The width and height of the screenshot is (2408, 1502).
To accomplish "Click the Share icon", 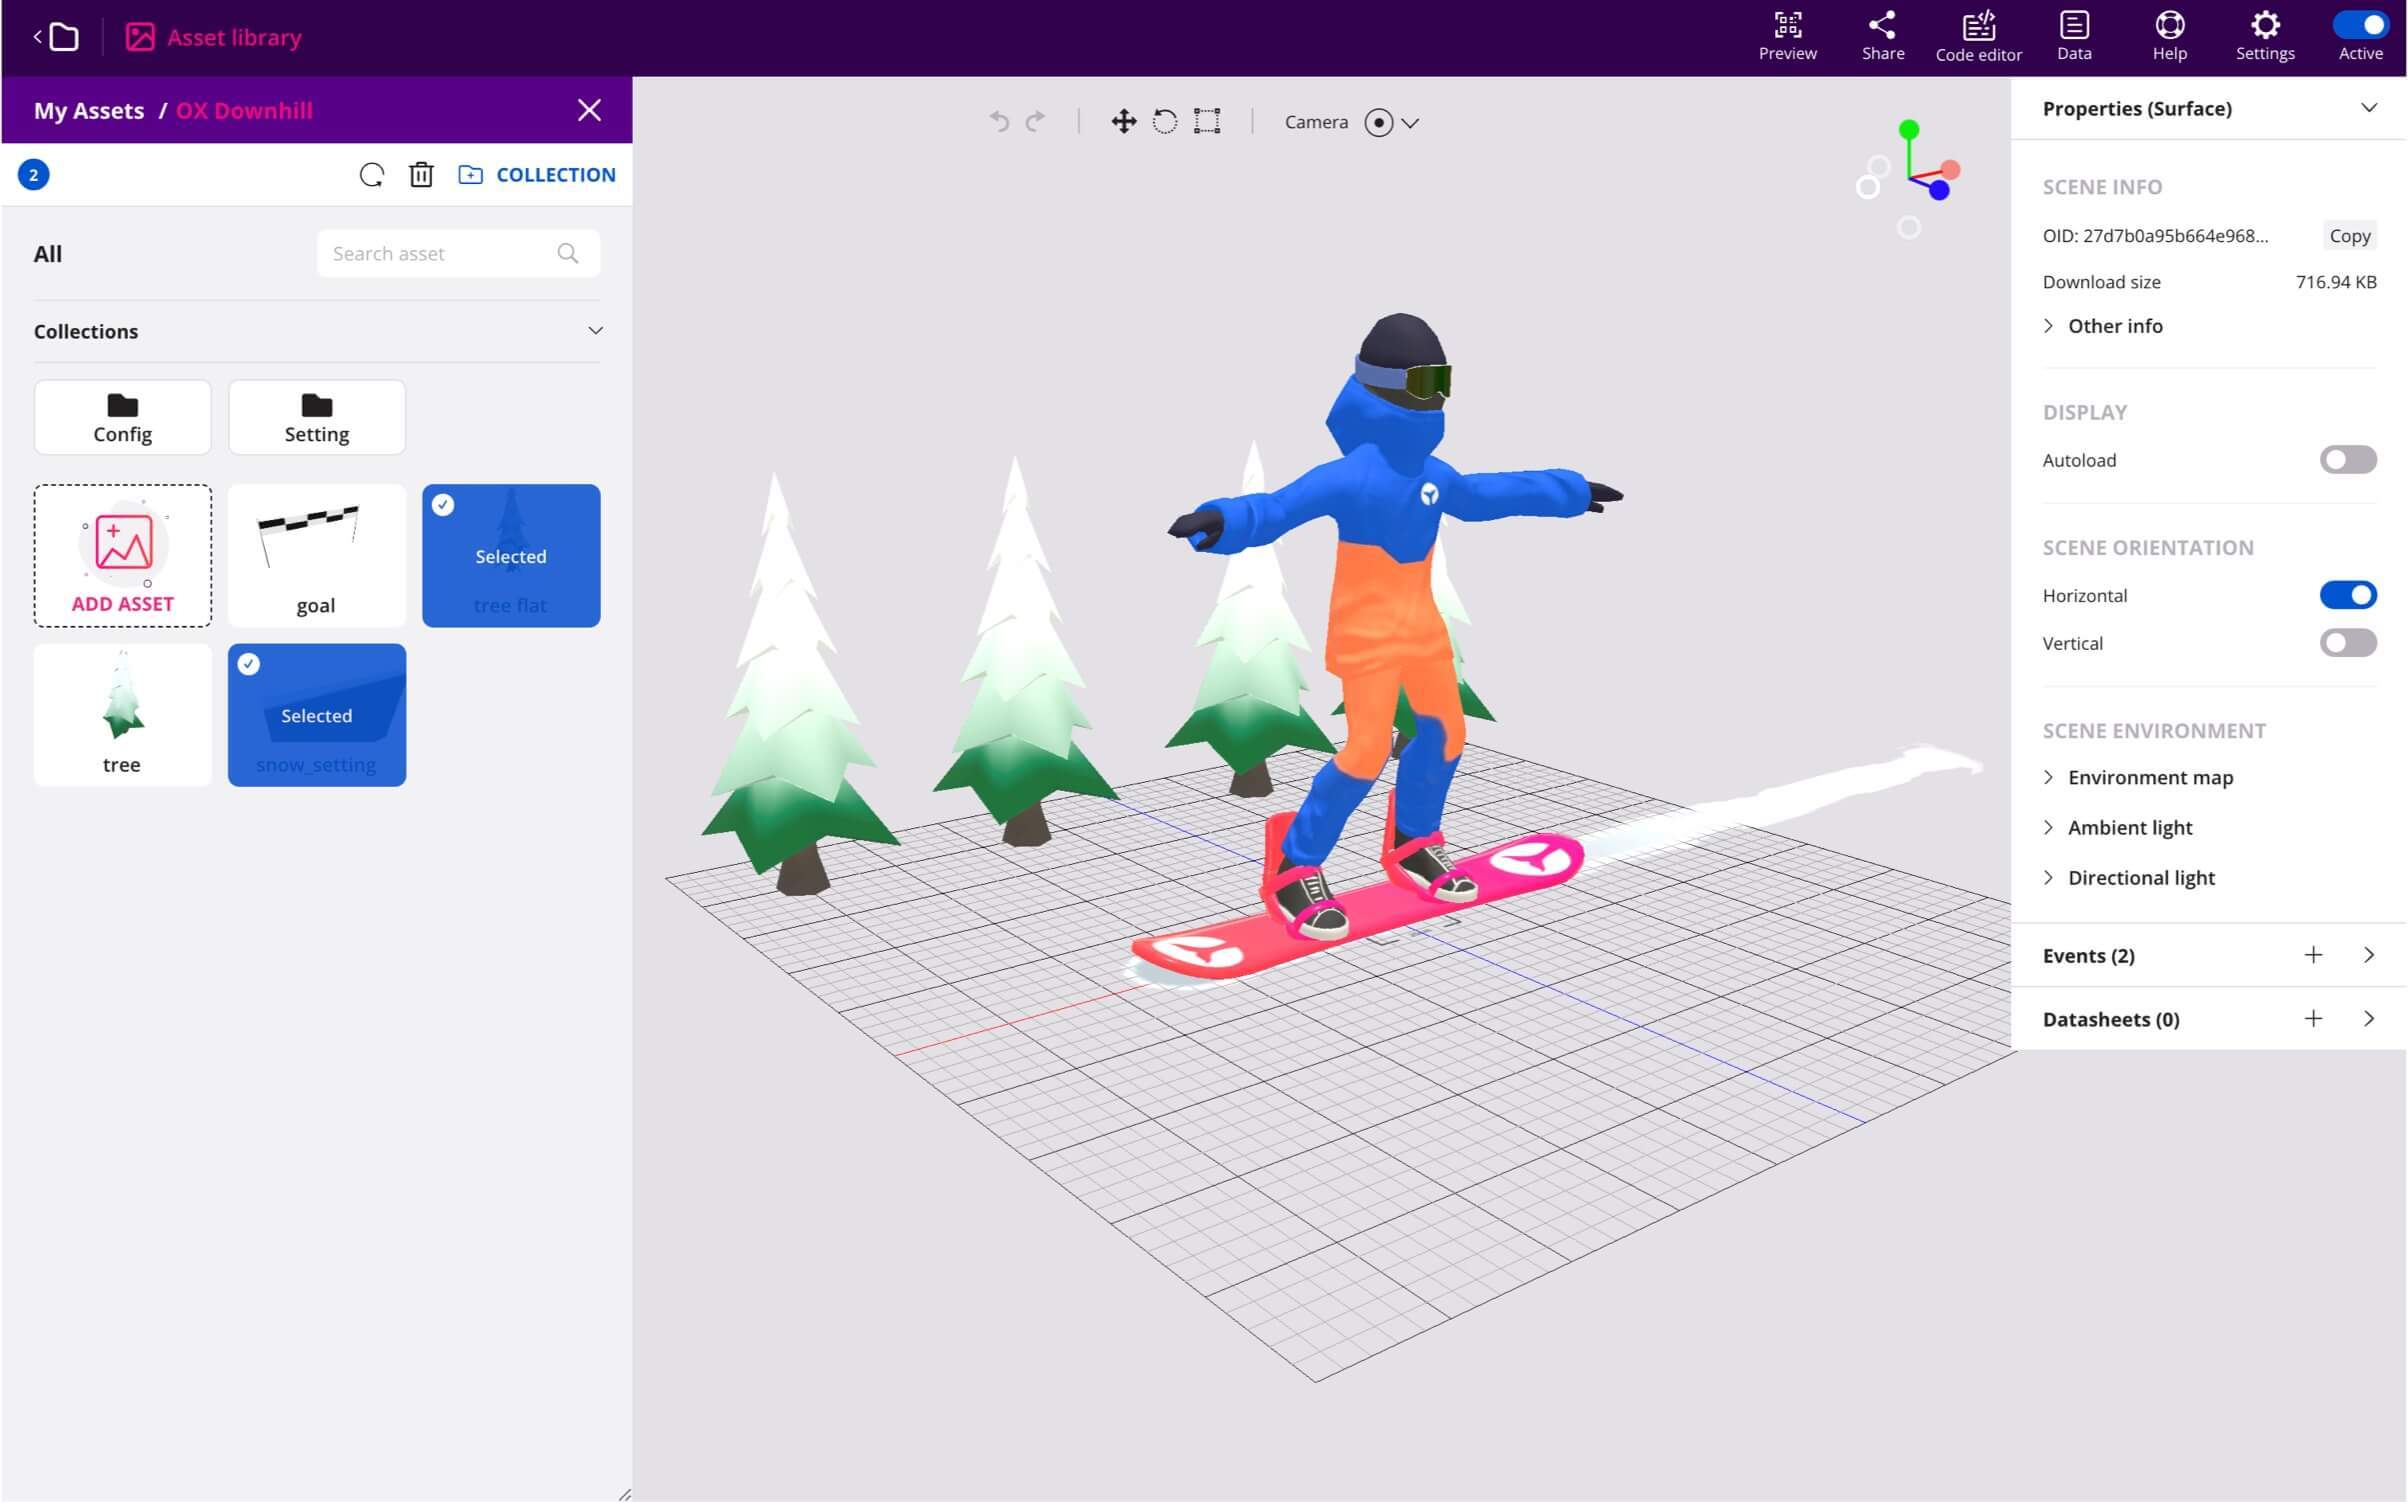I will (x=1882, y=37).
